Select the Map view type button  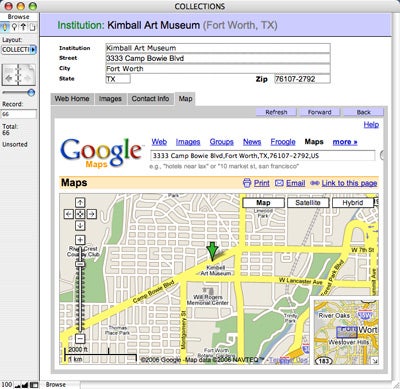pyautogui.click(x=263, y=203)
